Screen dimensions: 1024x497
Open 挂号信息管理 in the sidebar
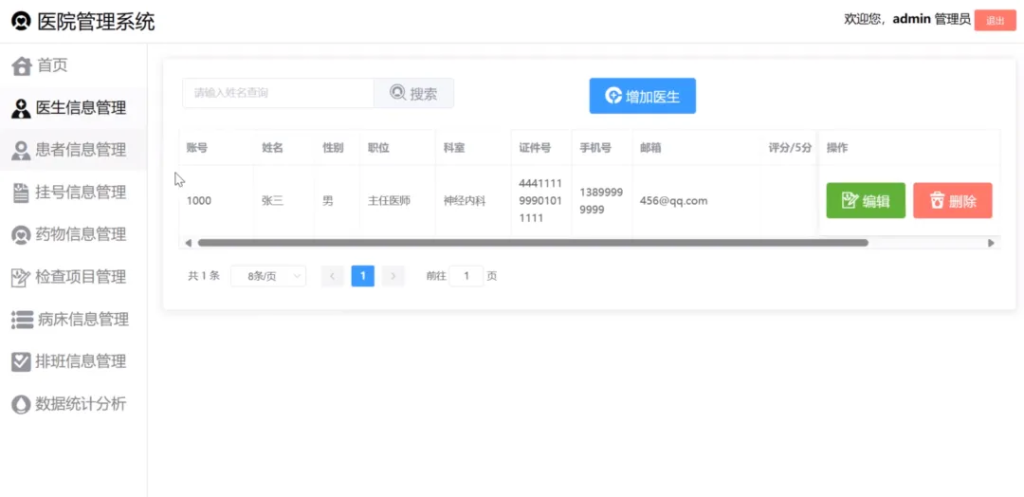point(74,193)
